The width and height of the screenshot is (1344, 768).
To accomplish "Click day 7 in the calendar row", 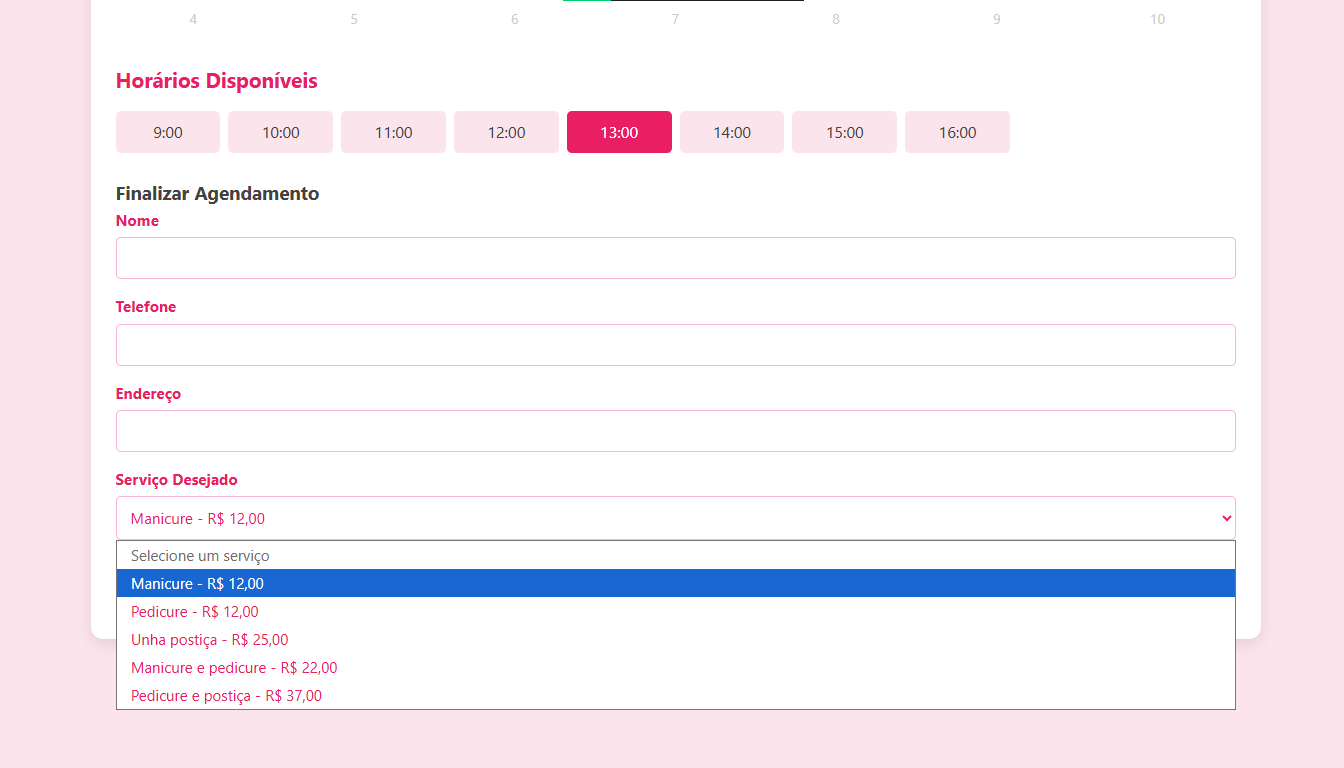I will tap(675, 19).
